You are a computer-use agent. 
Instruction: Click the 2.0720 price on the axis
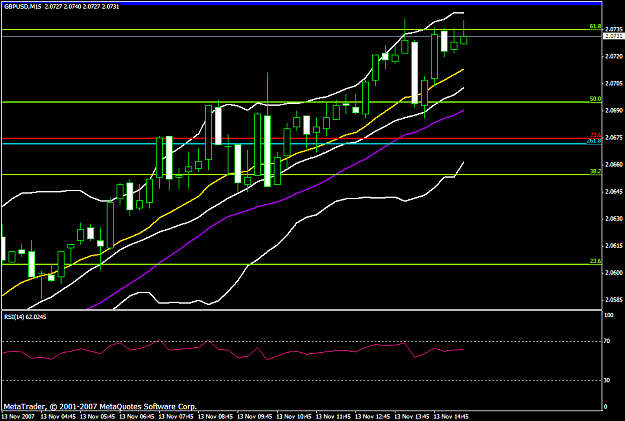click(x=614, y=57)
